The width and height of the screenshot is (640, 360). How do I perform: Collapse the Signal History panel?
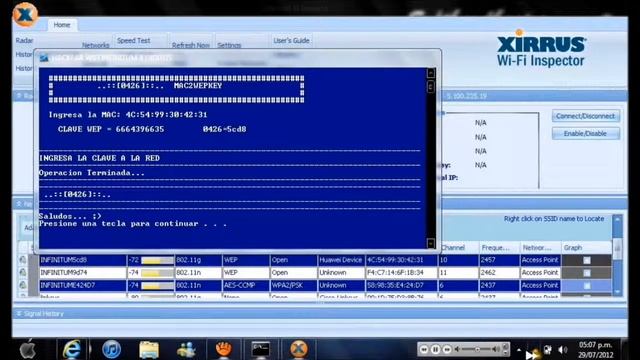19,313
